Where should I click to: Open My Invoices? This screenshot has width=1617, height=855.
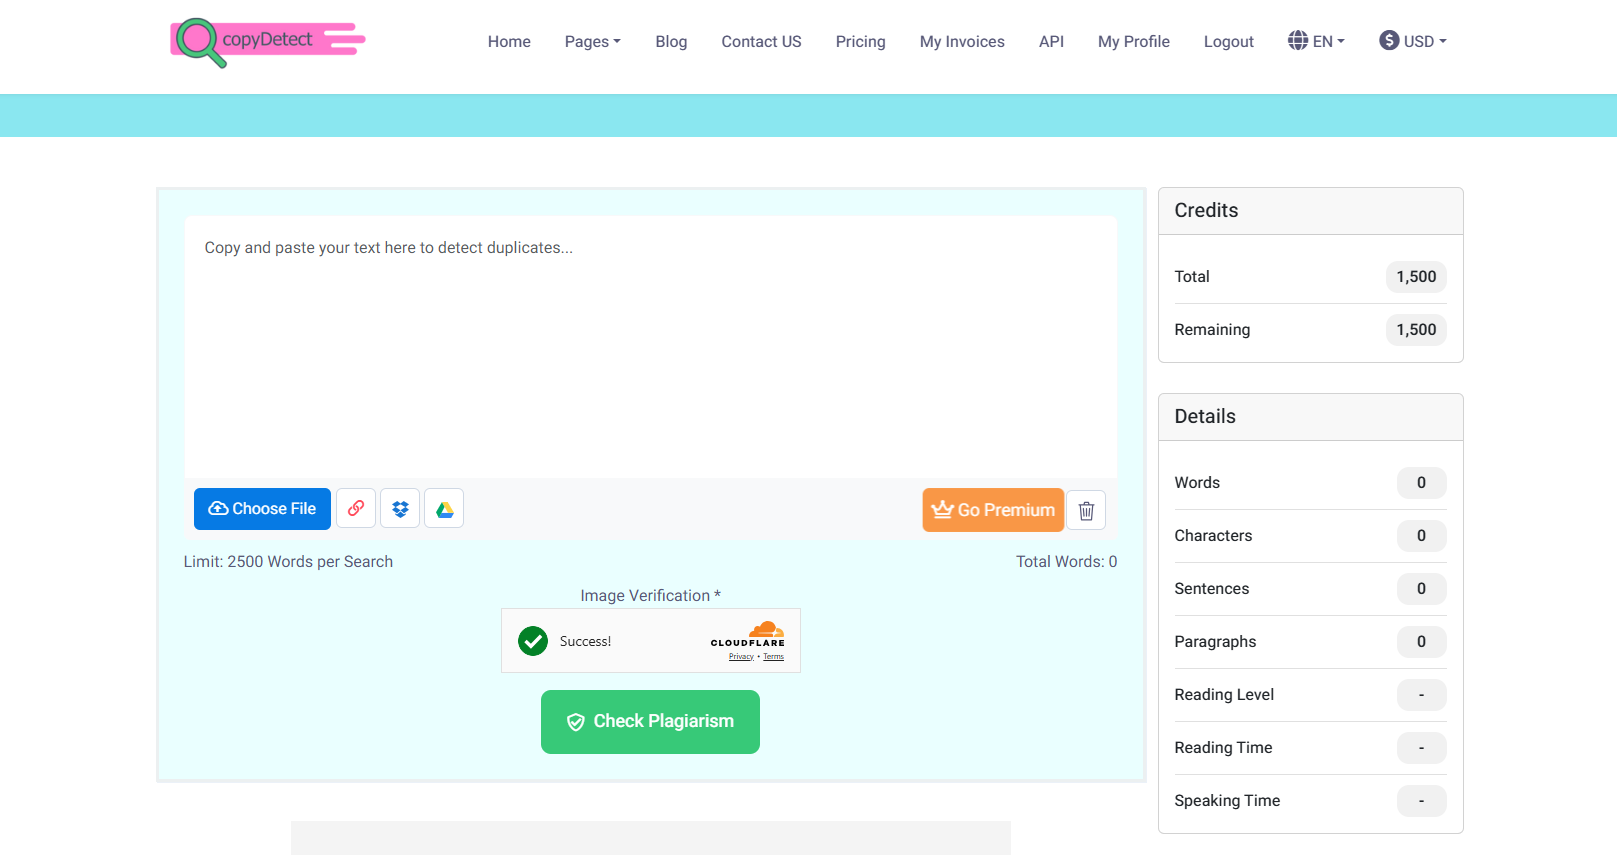(x=962, y=42)
